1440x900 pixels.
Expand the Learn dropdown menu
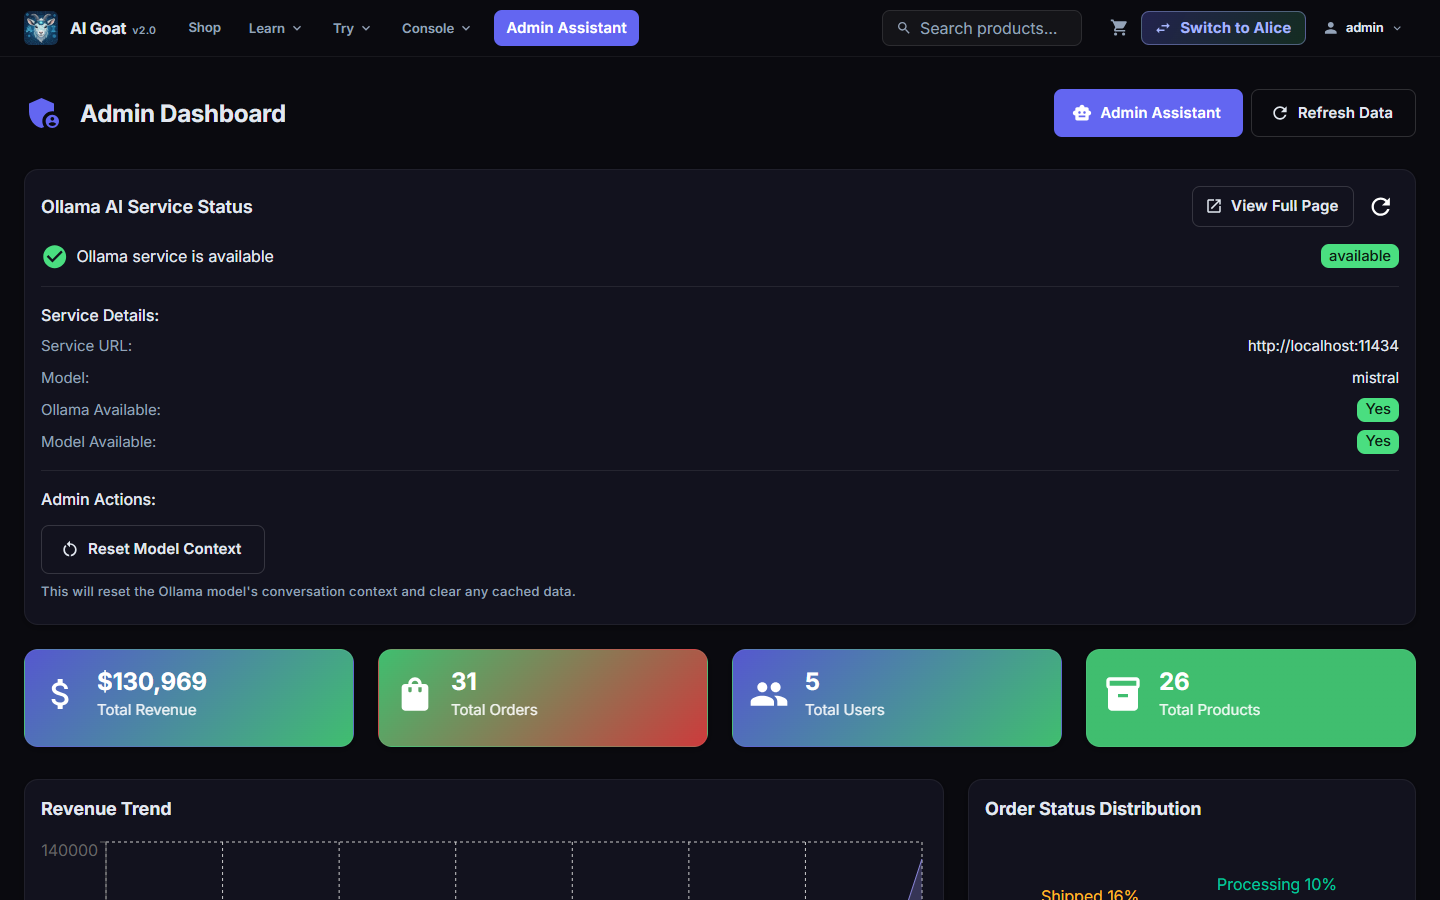tap(275, 28)
